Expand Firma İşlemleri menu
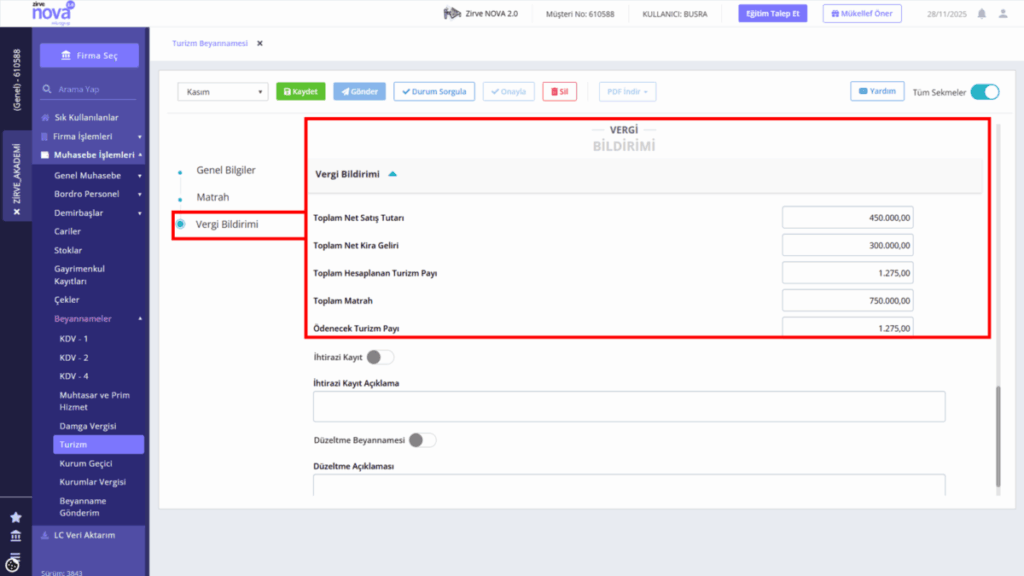 140,136
